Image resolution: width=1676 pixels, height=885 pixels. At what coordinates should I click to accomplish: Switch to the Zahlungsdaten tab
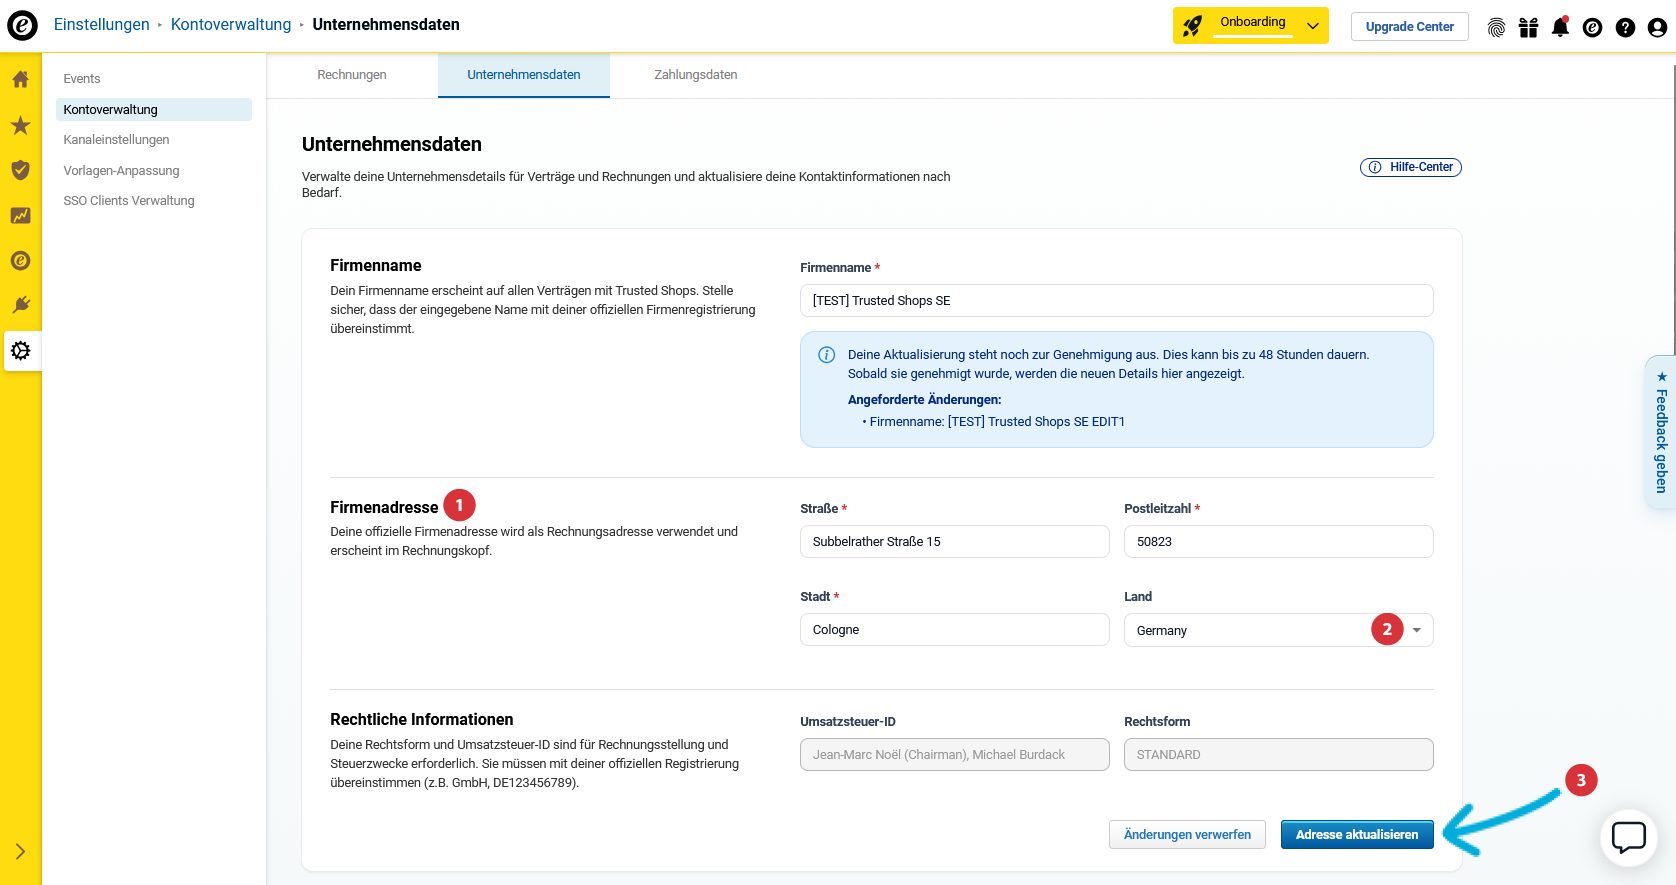coord(695,75)
